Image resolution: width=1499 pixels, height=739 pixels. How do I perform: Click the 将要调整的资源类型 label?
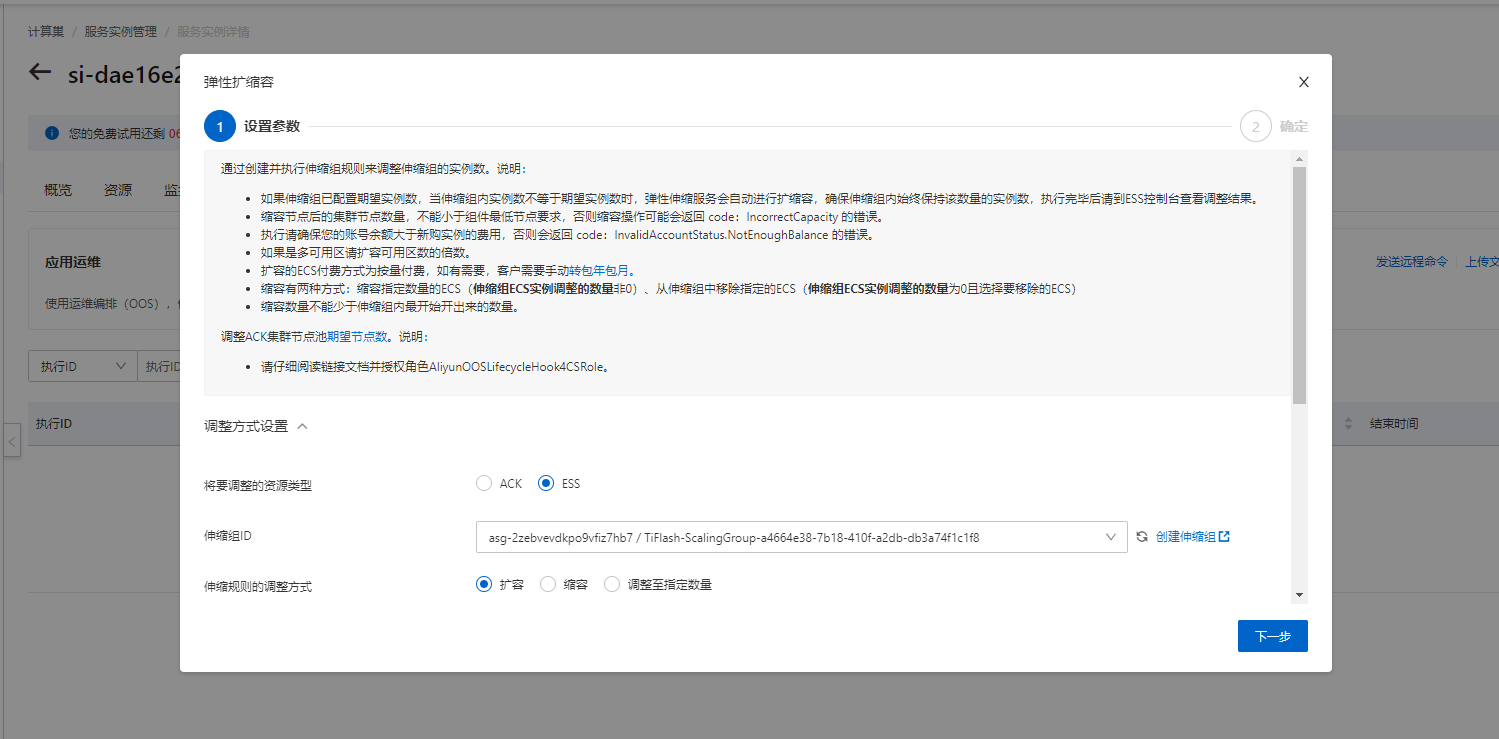(x=258, y=486)
